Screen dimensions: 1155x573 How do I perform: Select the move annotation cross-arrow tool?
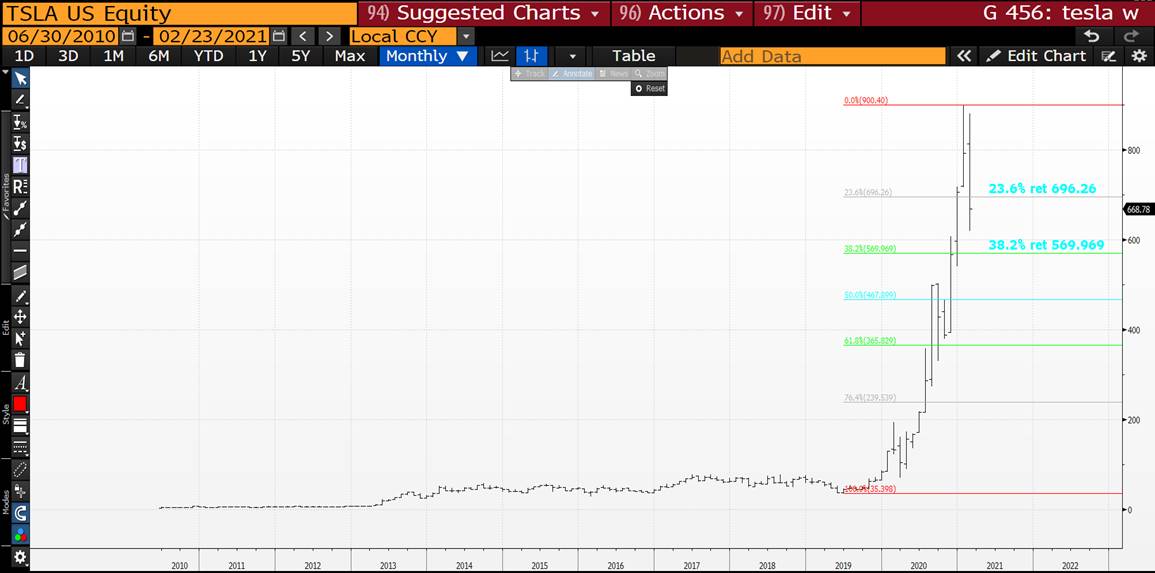[21, 317]
